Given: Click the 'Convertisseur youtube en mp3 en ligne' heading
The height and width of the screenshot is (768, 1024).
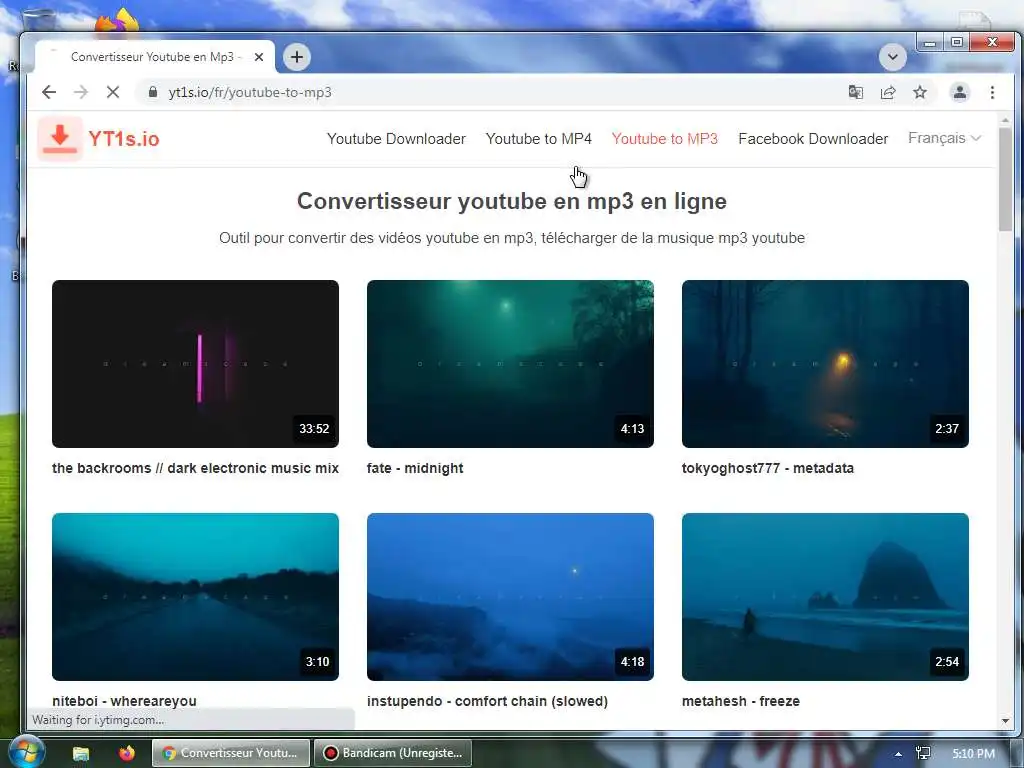Looking at the screenshot, I should [511, 201].
